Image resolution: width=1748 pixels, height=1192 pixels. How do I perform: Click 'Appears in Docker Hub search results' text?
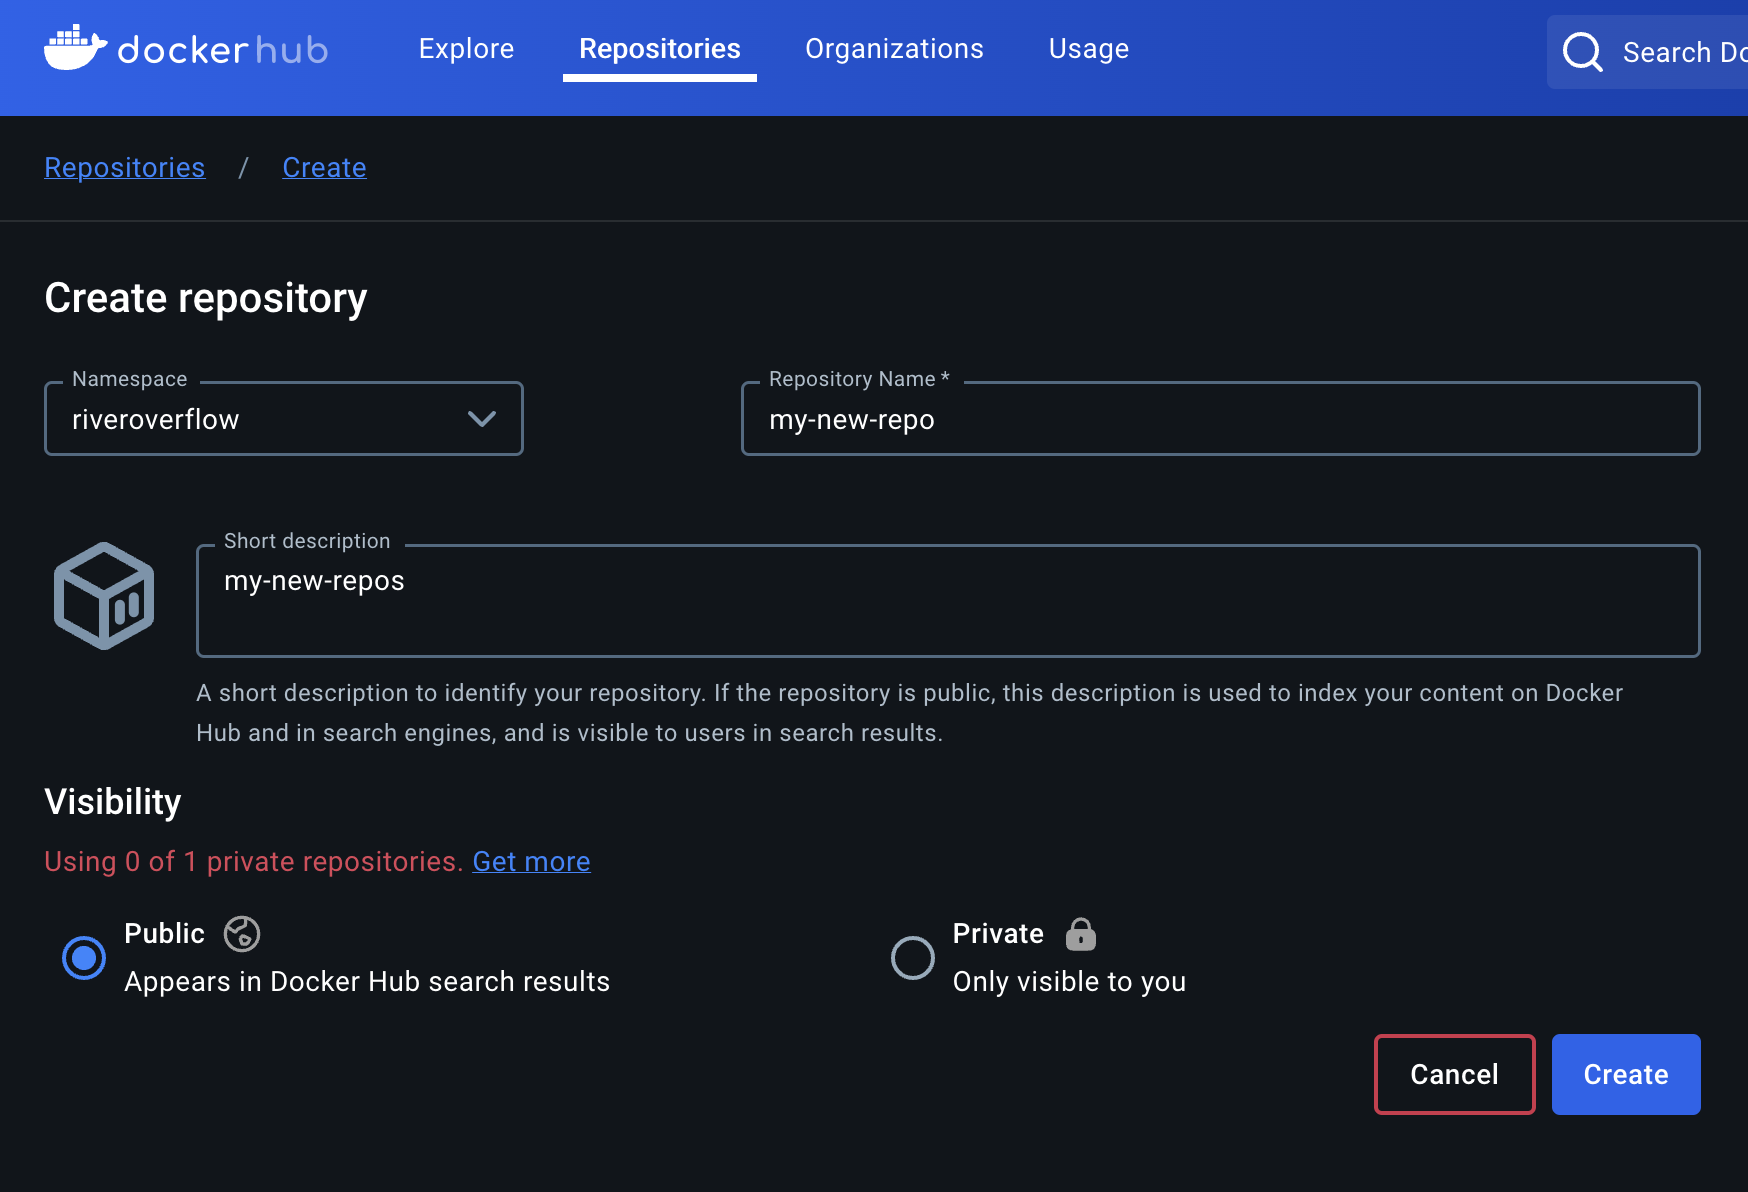pyautogui.click(x=367, y=982)
